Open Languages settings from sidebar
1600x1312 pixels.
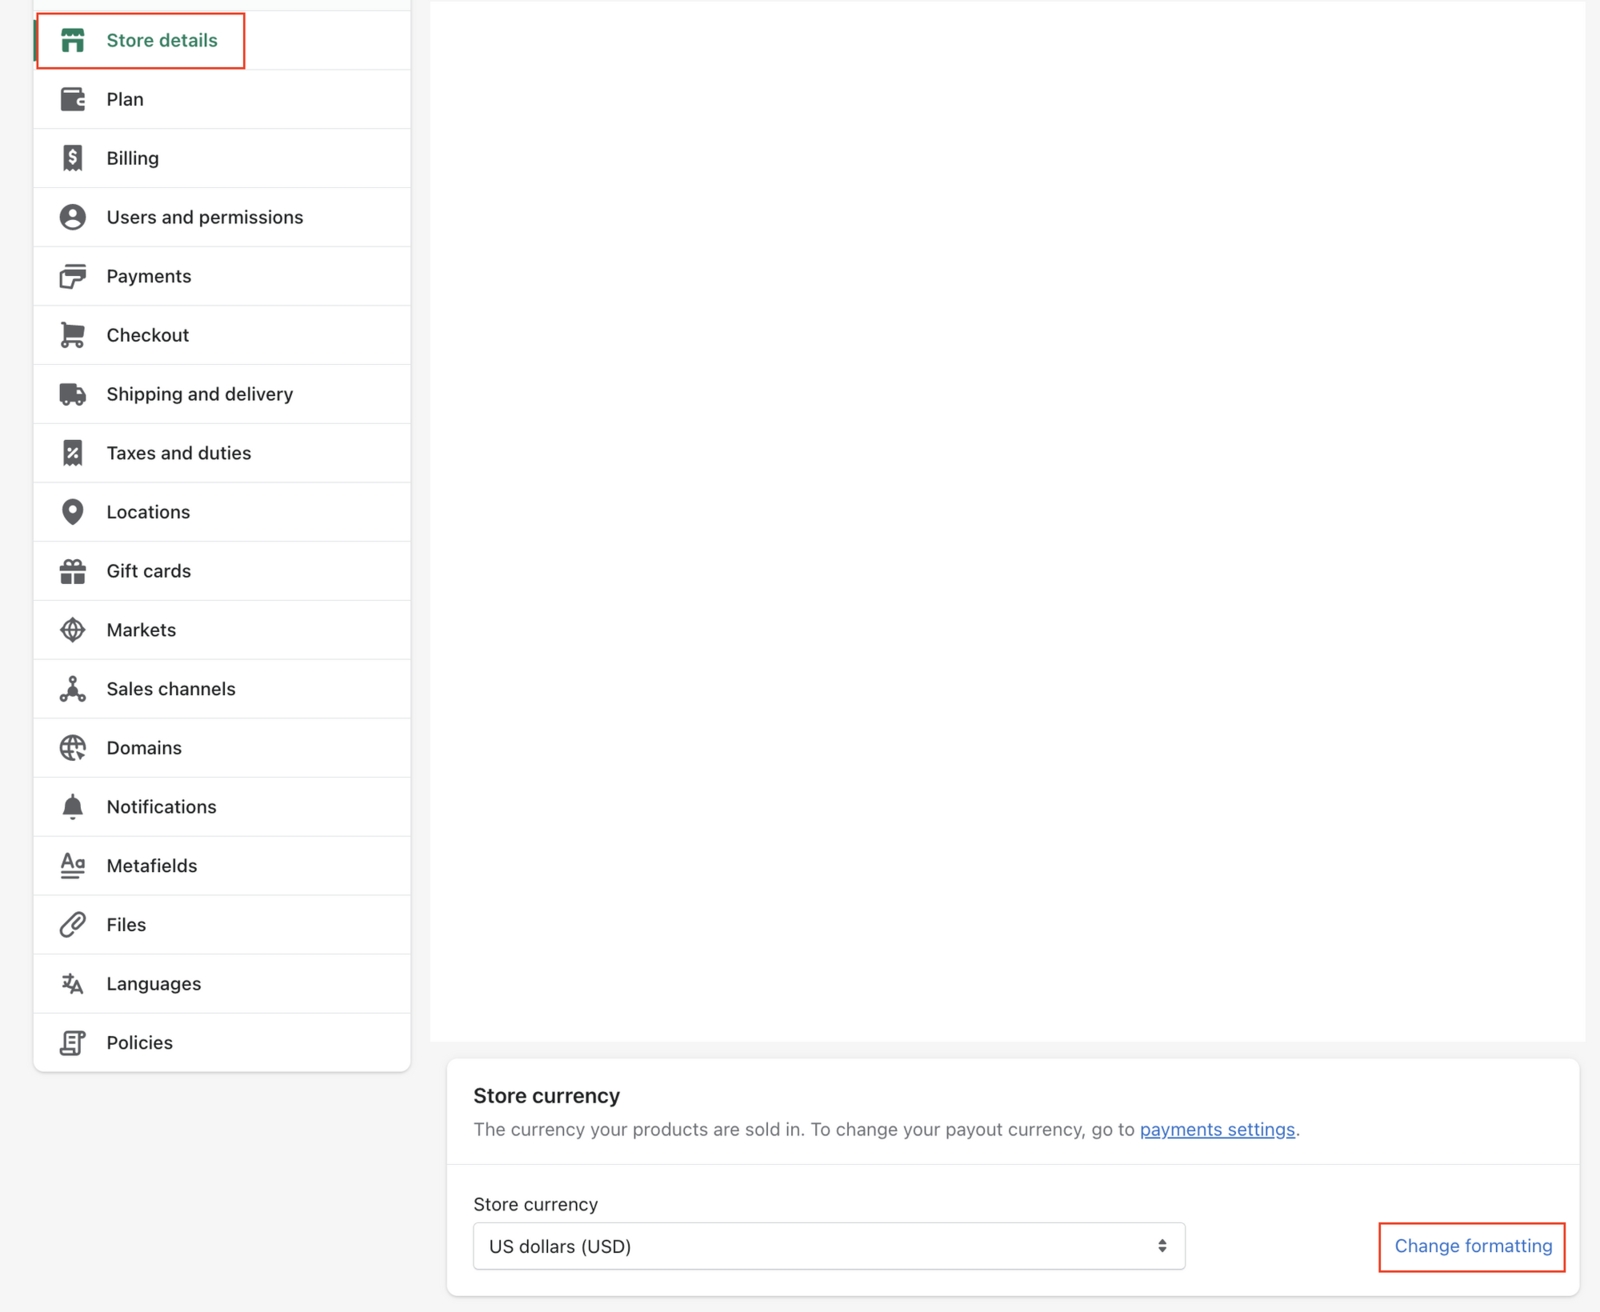(x=153, y=984)
